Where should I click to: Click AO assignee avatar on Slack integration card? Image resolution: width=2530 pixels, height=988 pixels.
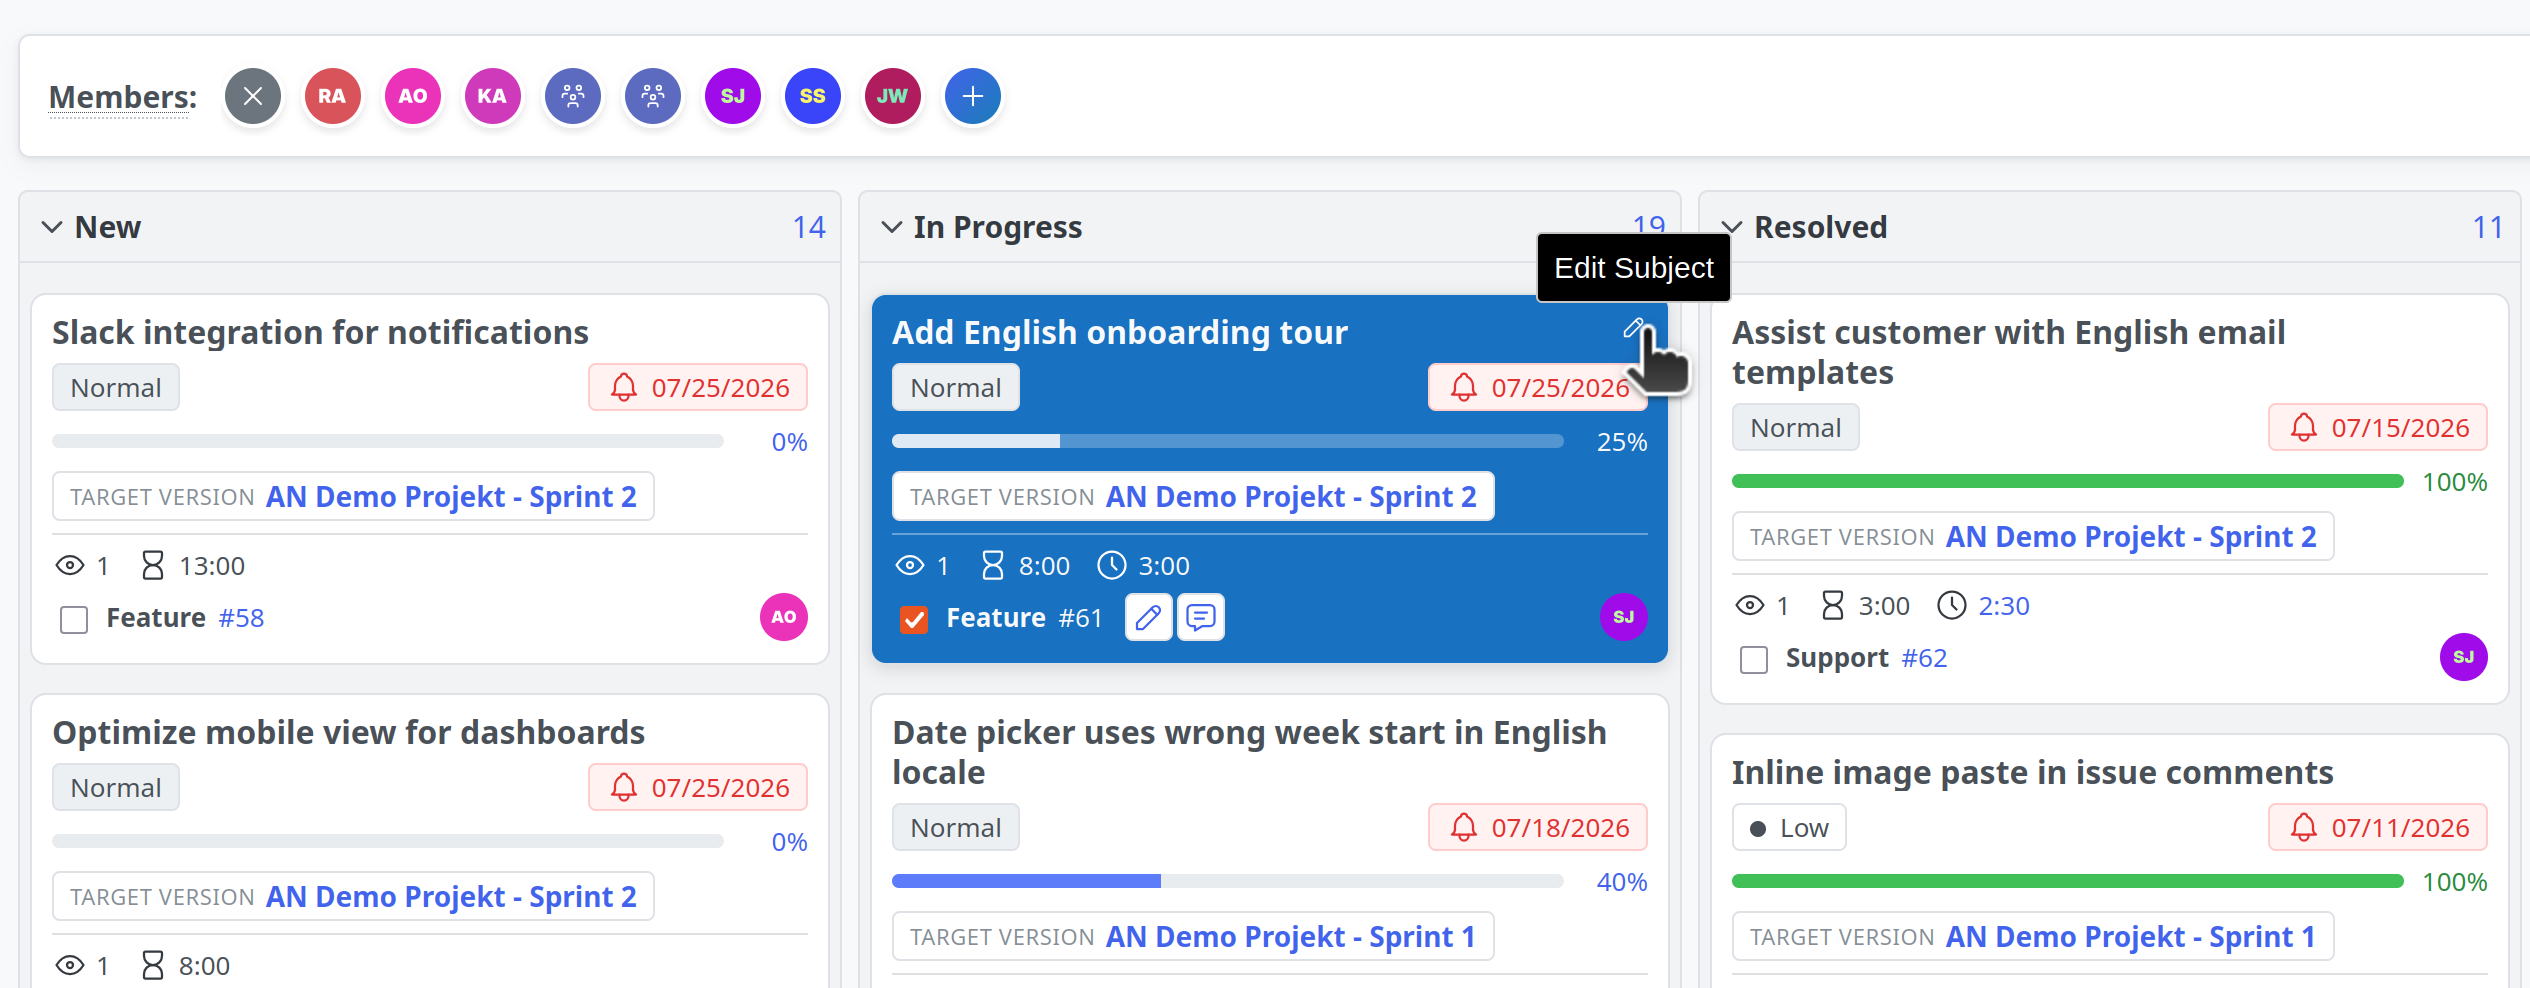point(784,617)
